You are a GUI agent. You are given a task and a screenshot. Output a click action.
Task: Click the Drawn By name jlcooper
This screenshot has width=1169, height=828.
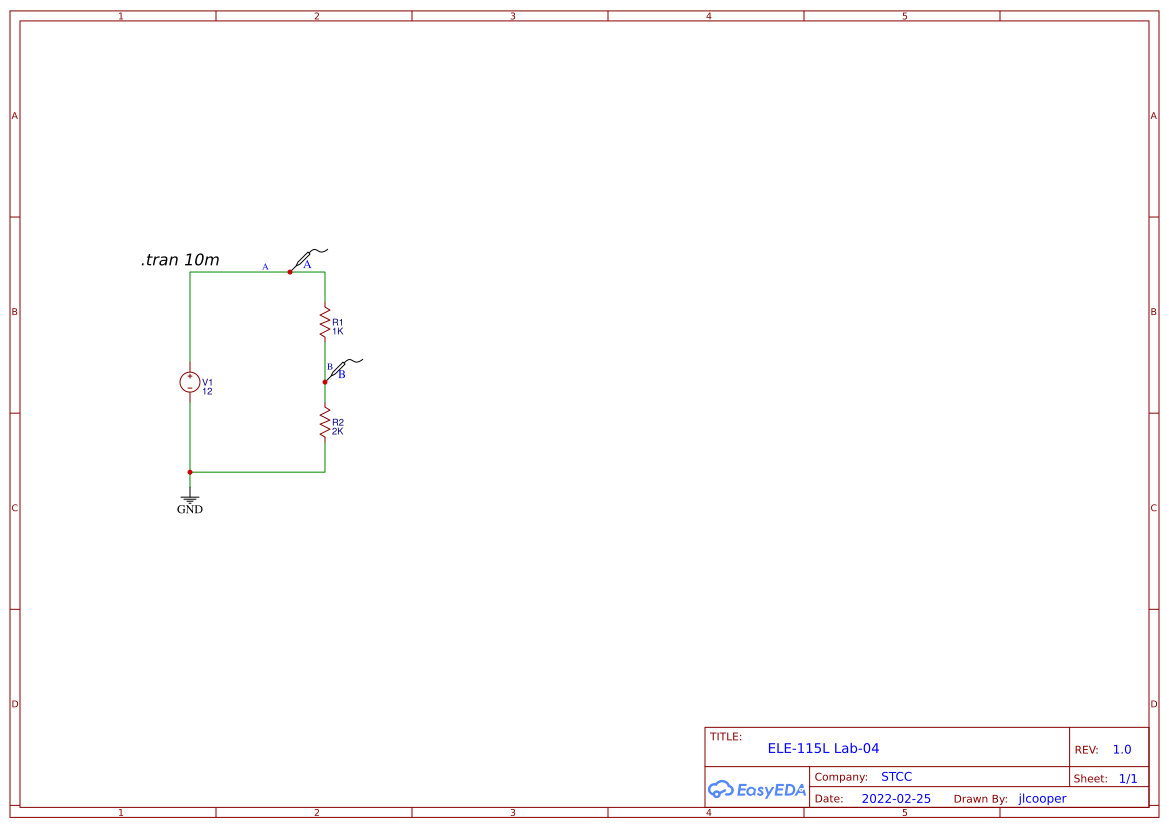(x=1041, y=798)
